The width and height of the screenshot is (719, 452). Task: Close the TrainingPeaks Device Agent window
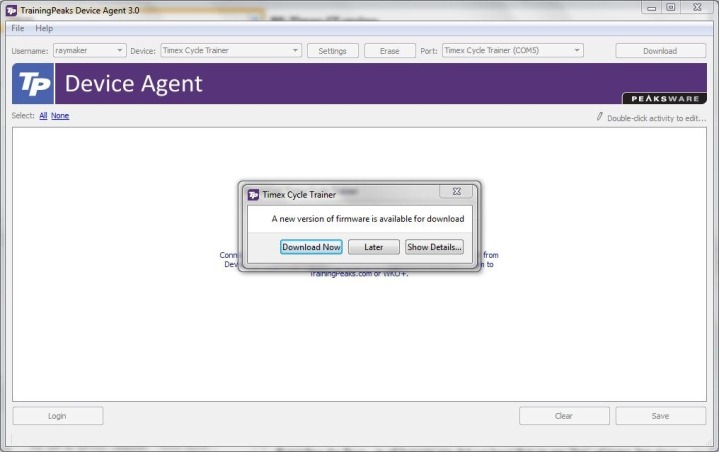pyautogui.click(x=697, y=8)
